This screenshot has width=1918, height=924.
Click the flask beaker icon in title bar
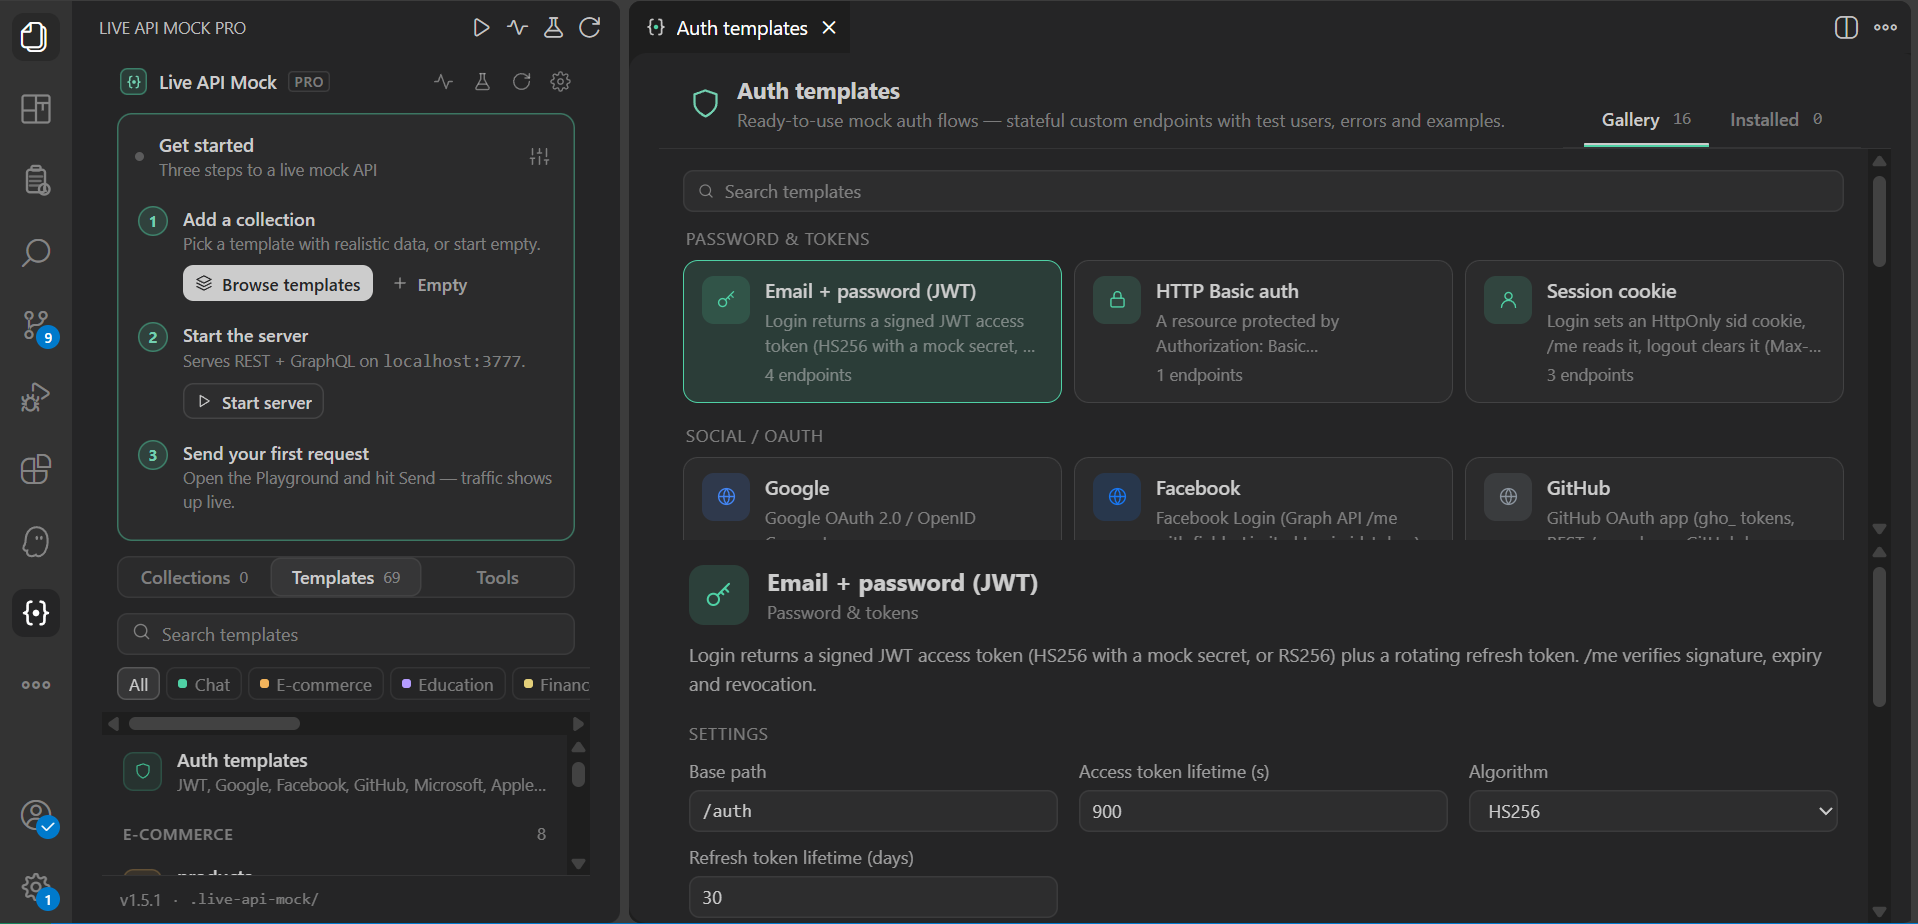553,28
